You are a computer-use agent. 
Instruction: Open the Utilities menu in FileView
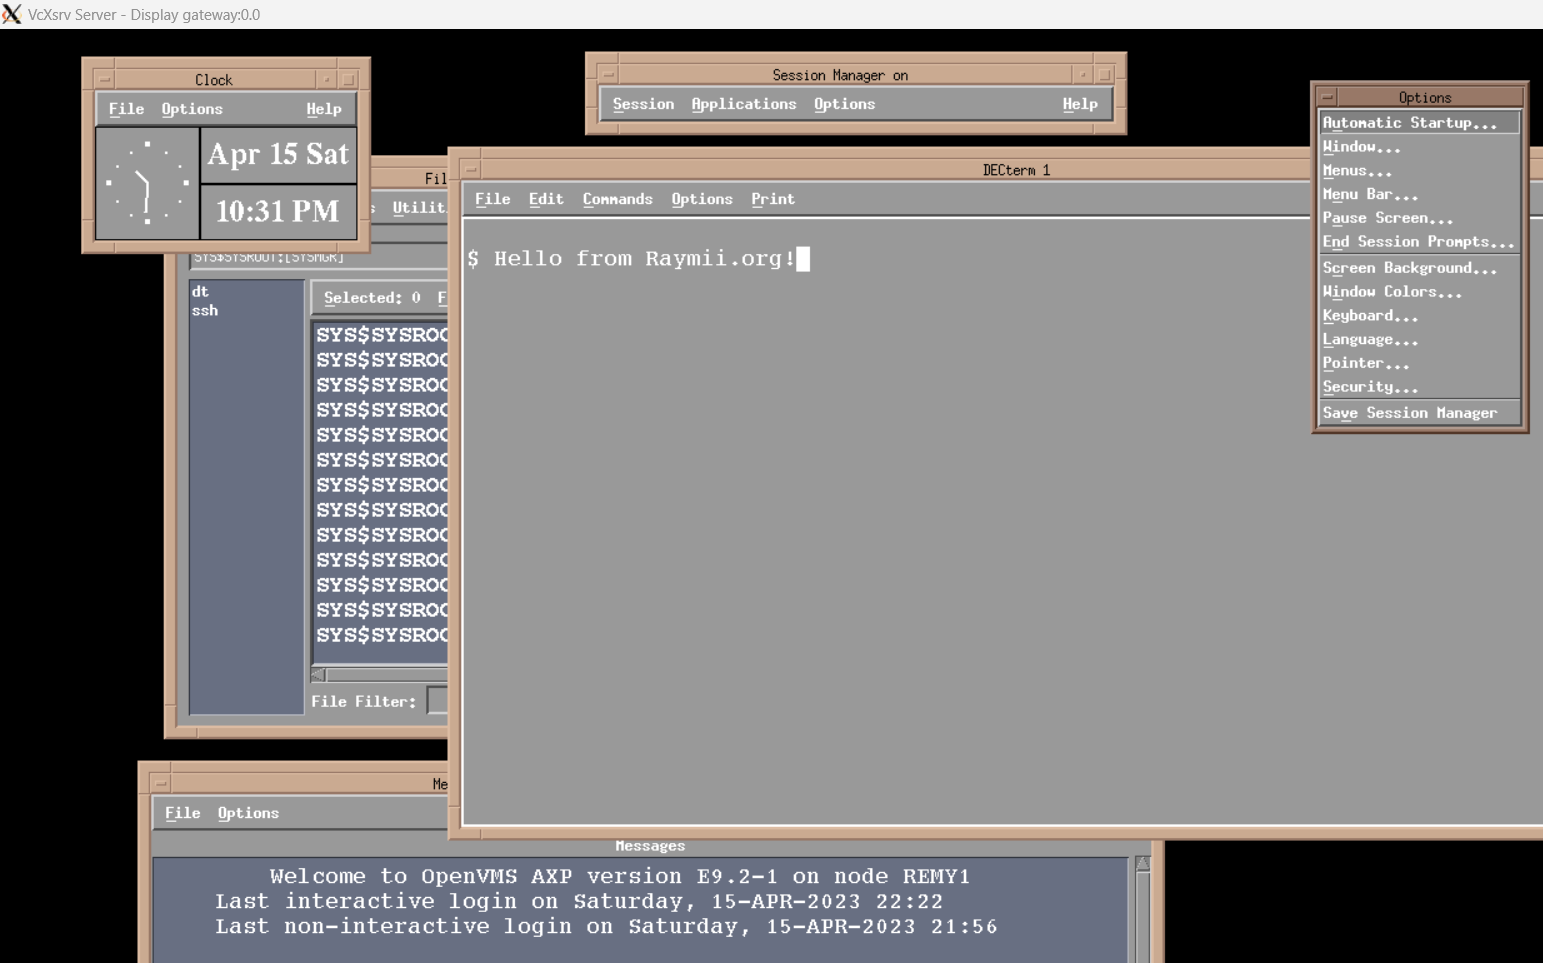pos(420,207)
